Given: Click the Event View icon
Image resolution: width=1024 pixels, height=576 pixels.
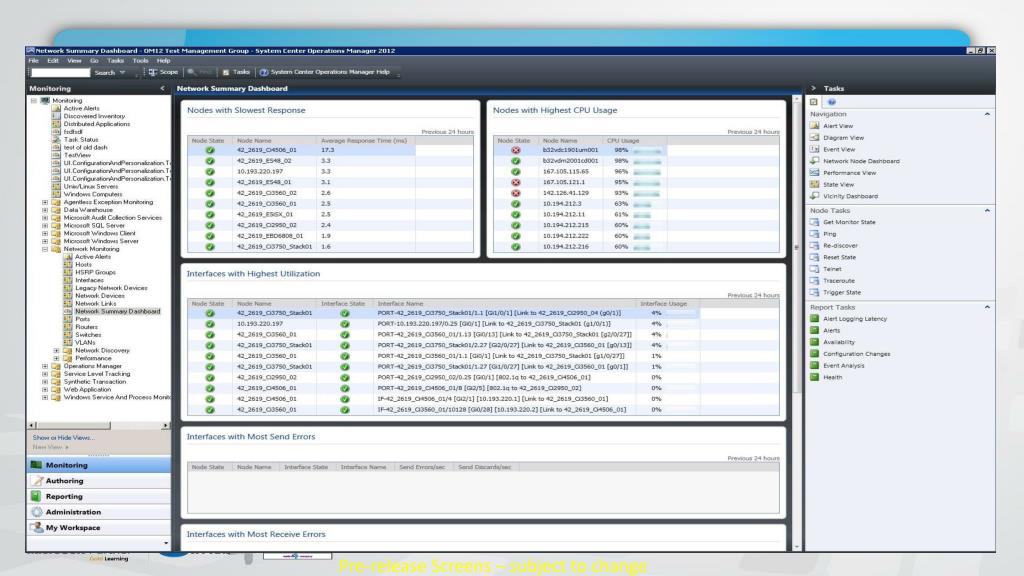Looking at the screenshot, I should pyautogui.click(x=814, y=149).
